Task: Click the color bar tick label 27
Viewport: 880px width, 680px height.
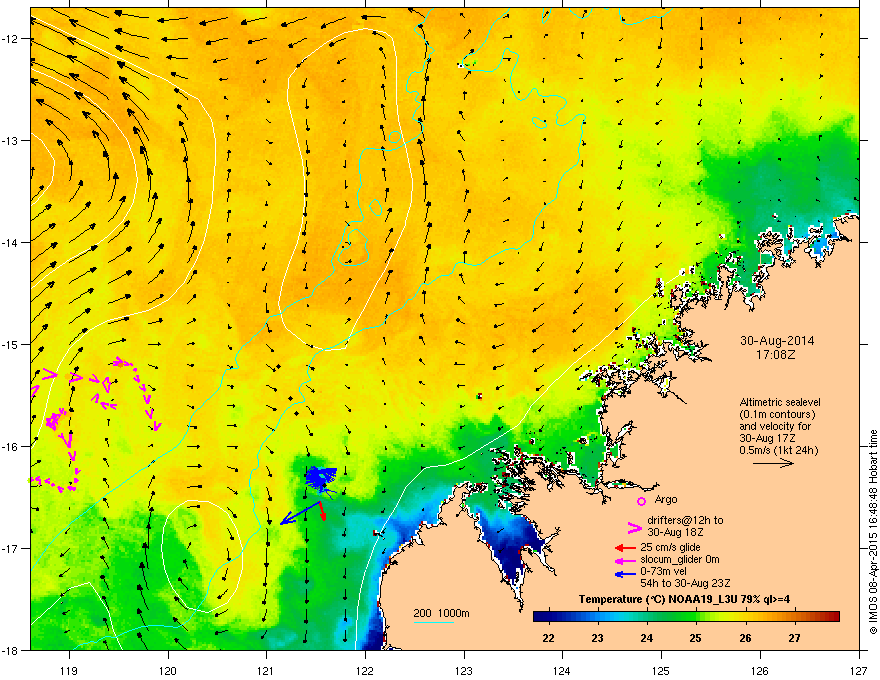Action: tap(794, 638)
